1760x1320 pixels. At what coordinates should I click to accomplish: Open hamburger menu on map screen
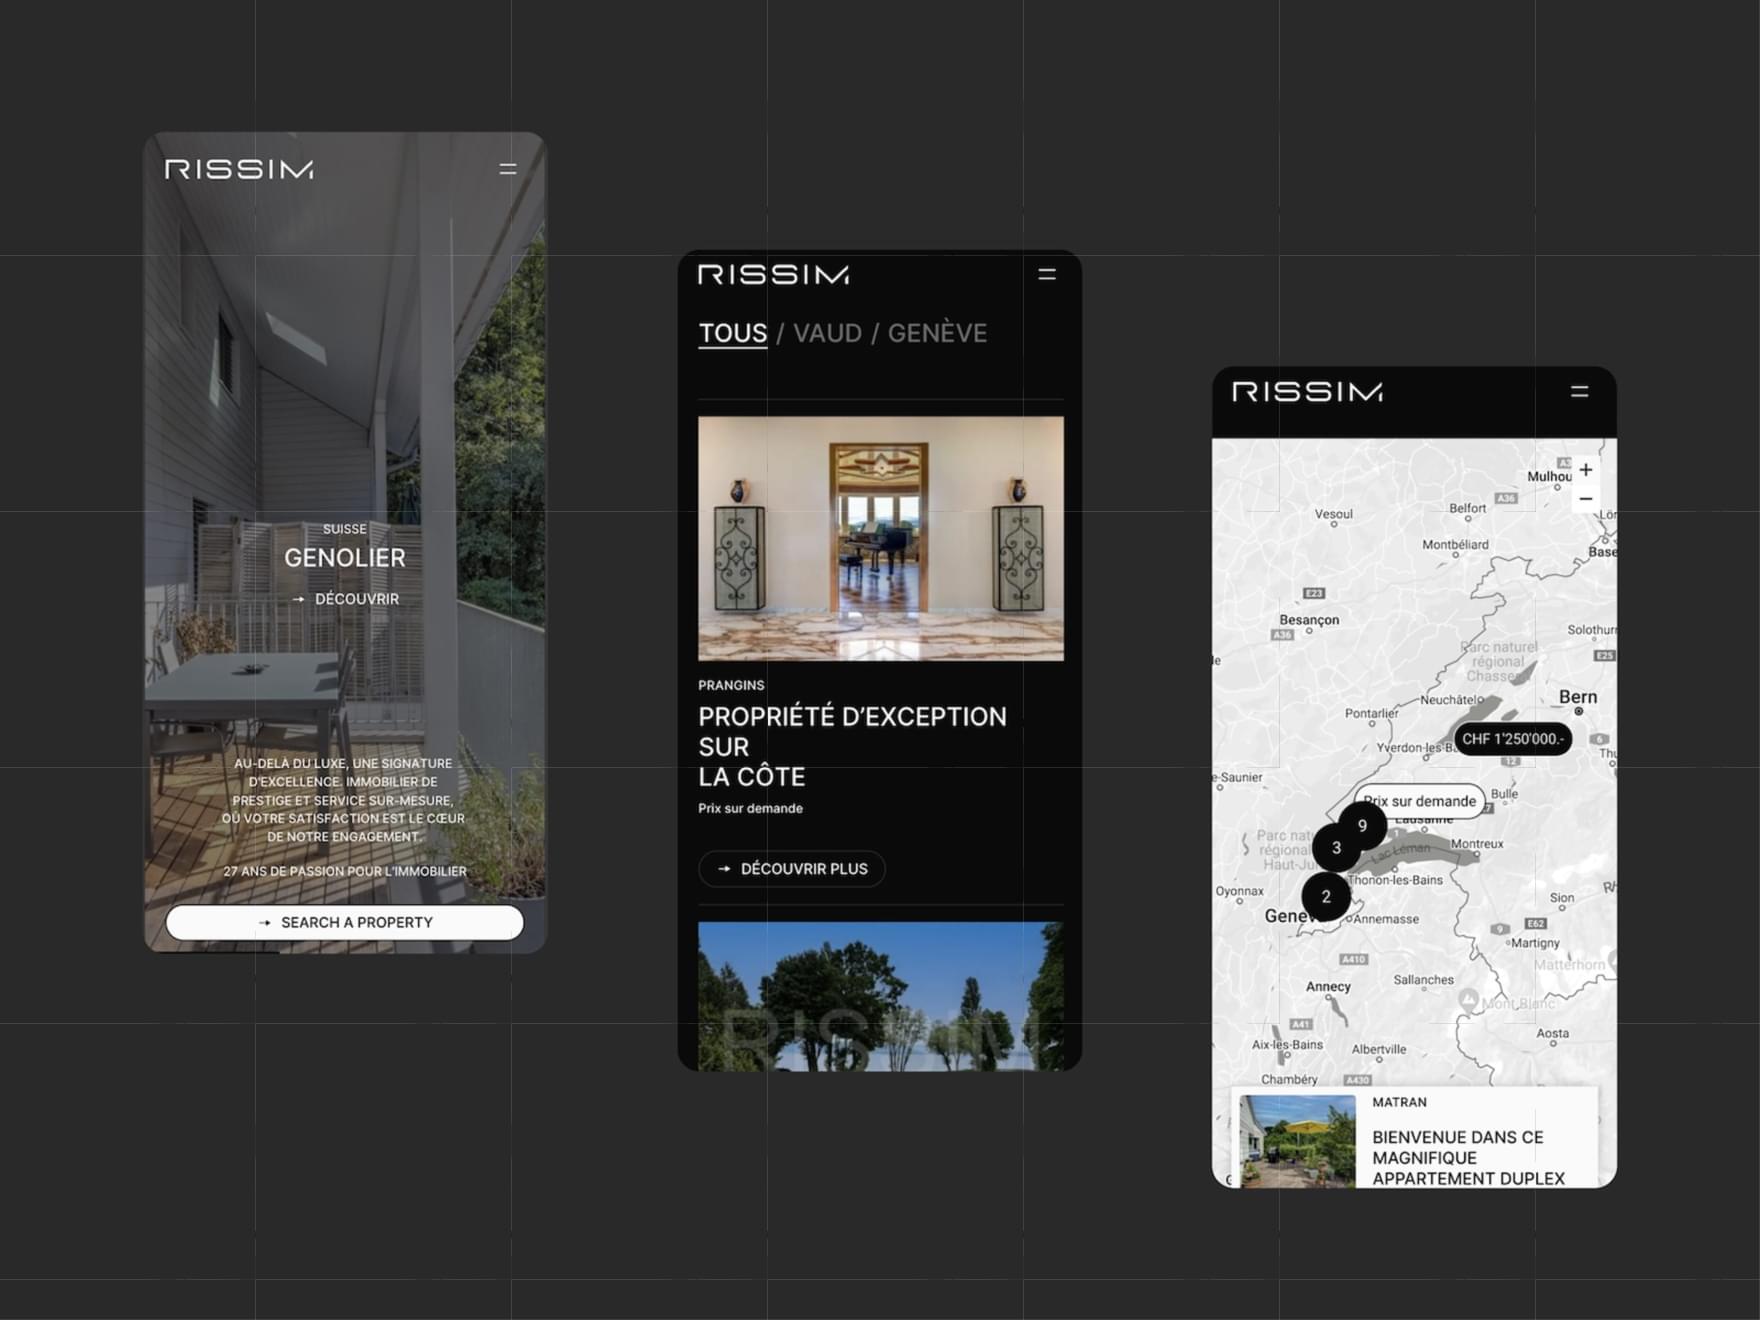[x=1579, y=392]
